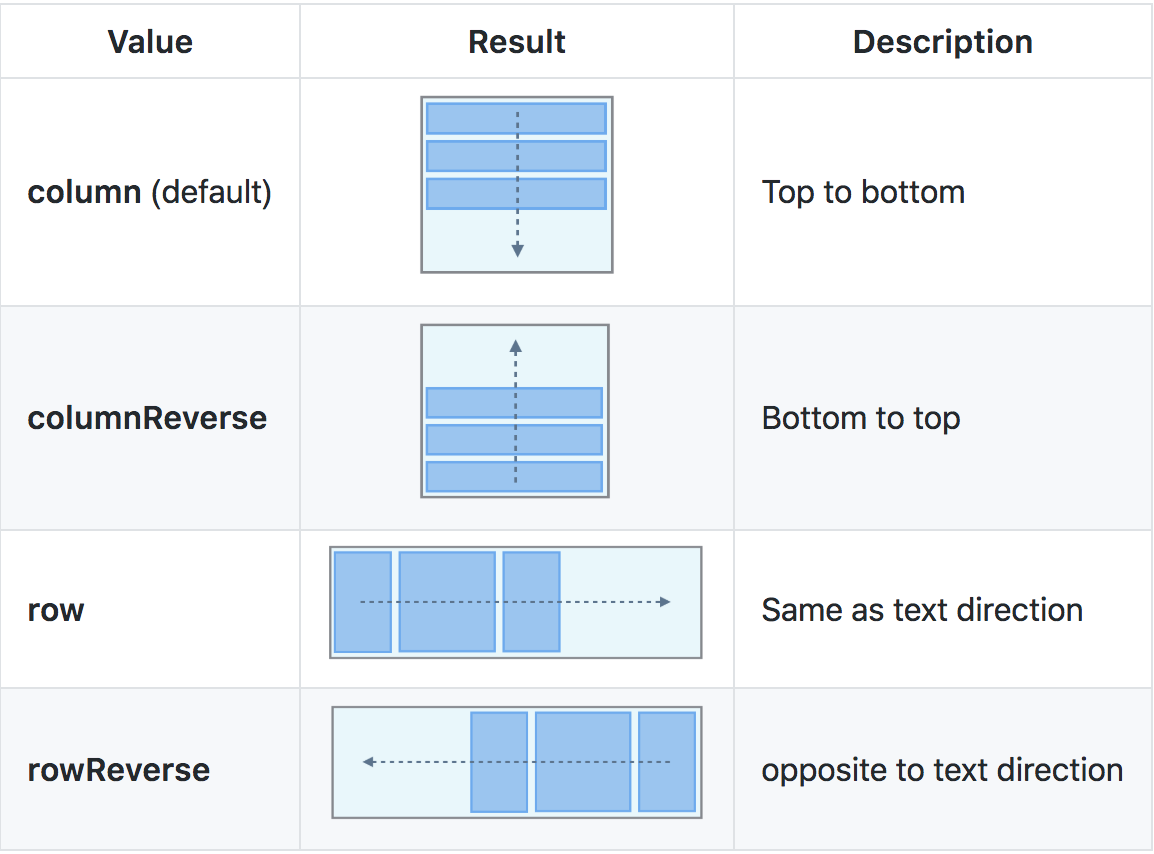Click the "column (default)" value cell
The width and height of the screenshot is (1154, 854).
[x=150, y=192]
